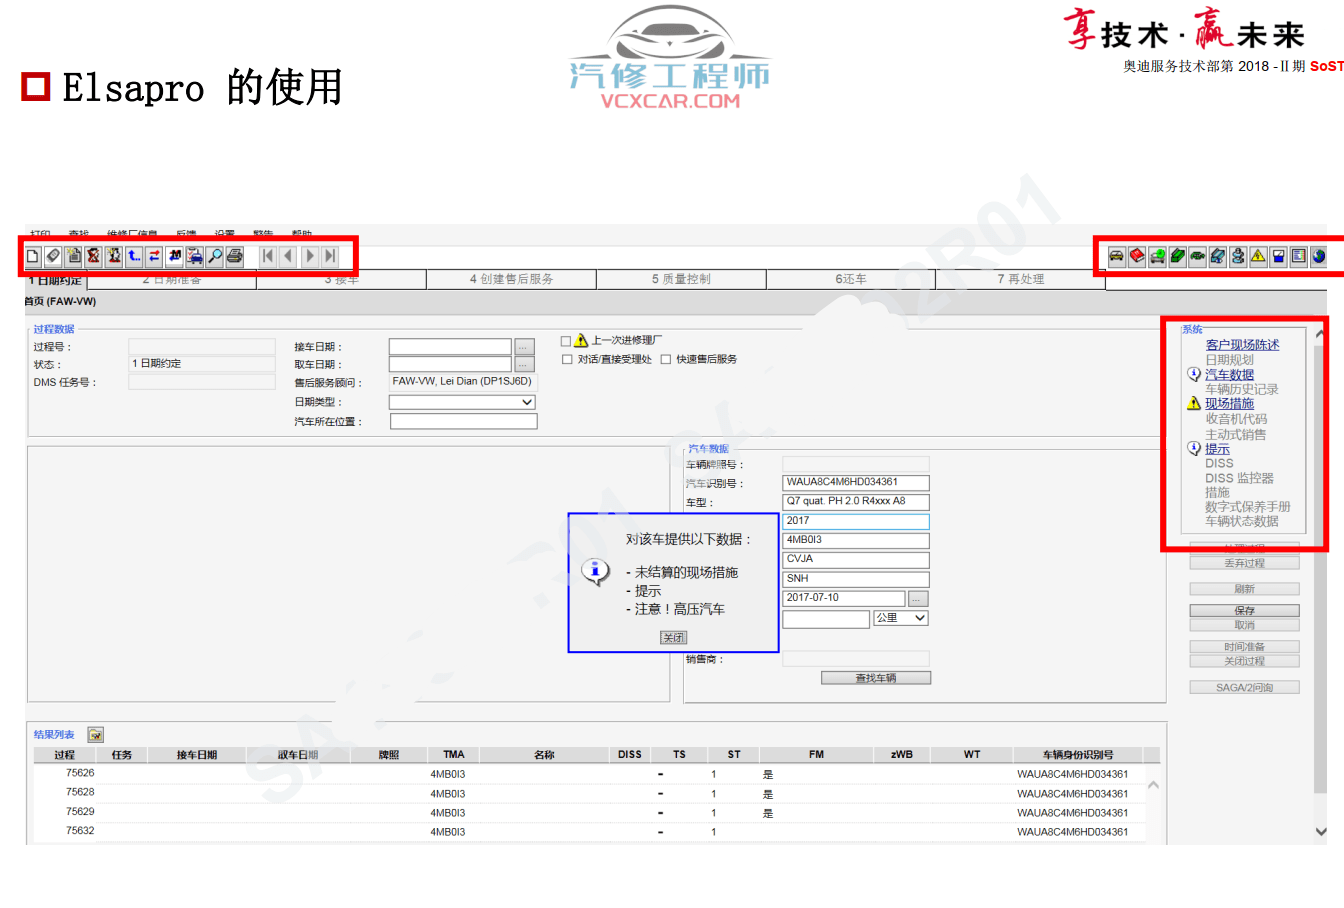The width and height of the screenshot is (1344, 908).
Task: Open the 客户现场陈述 link
Action: coord(1242,345)
